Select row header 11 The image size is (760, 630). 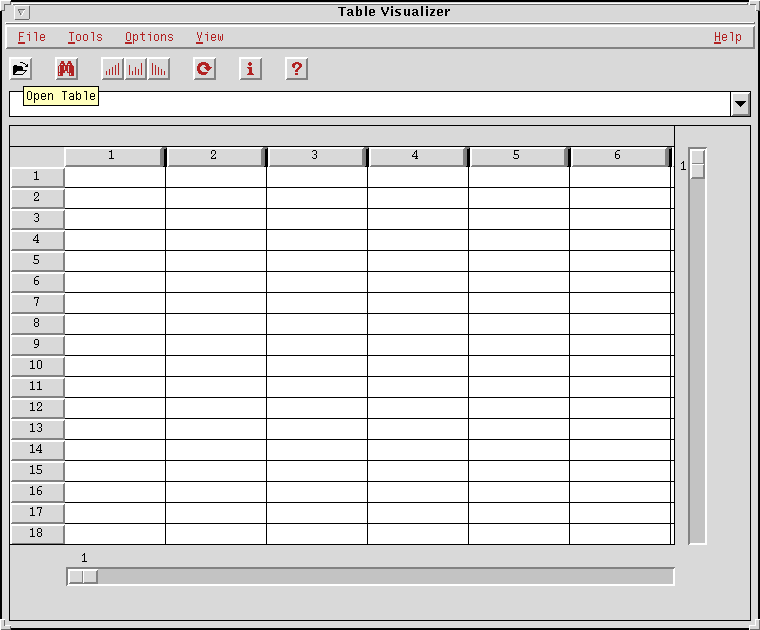point(37,387)
